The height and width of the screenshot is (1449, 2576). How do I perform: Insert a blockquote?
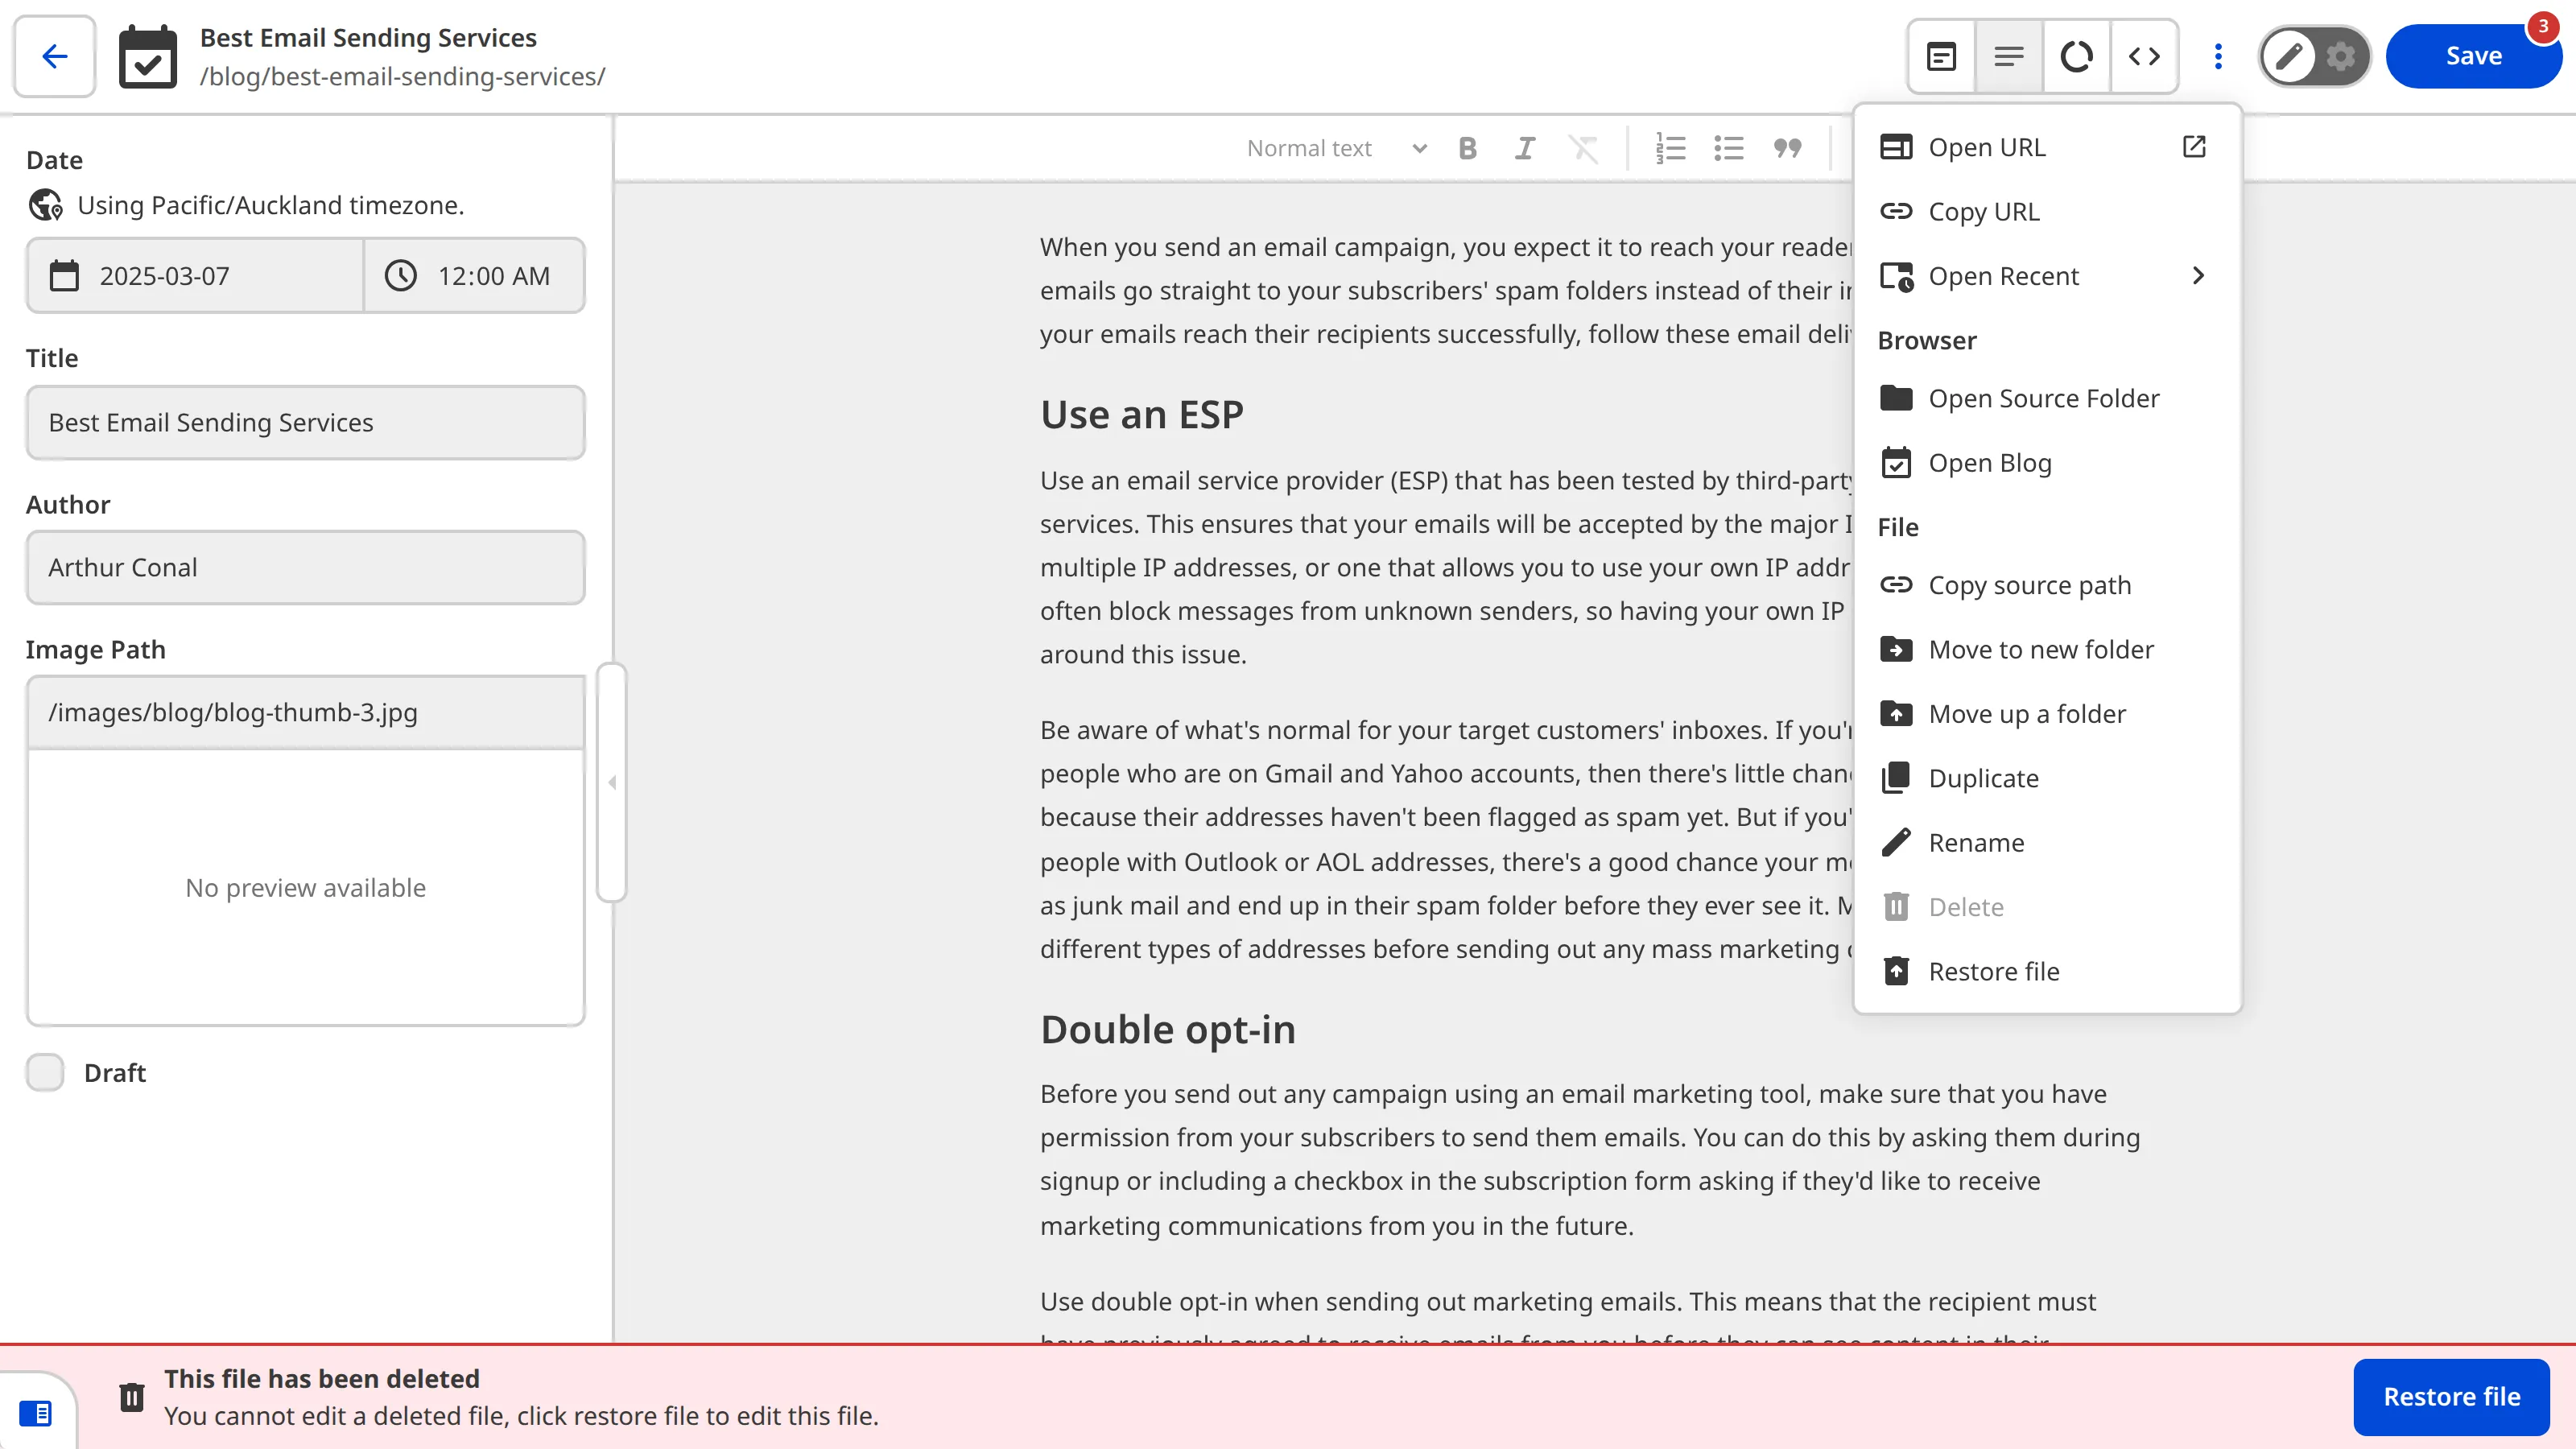1787,148
